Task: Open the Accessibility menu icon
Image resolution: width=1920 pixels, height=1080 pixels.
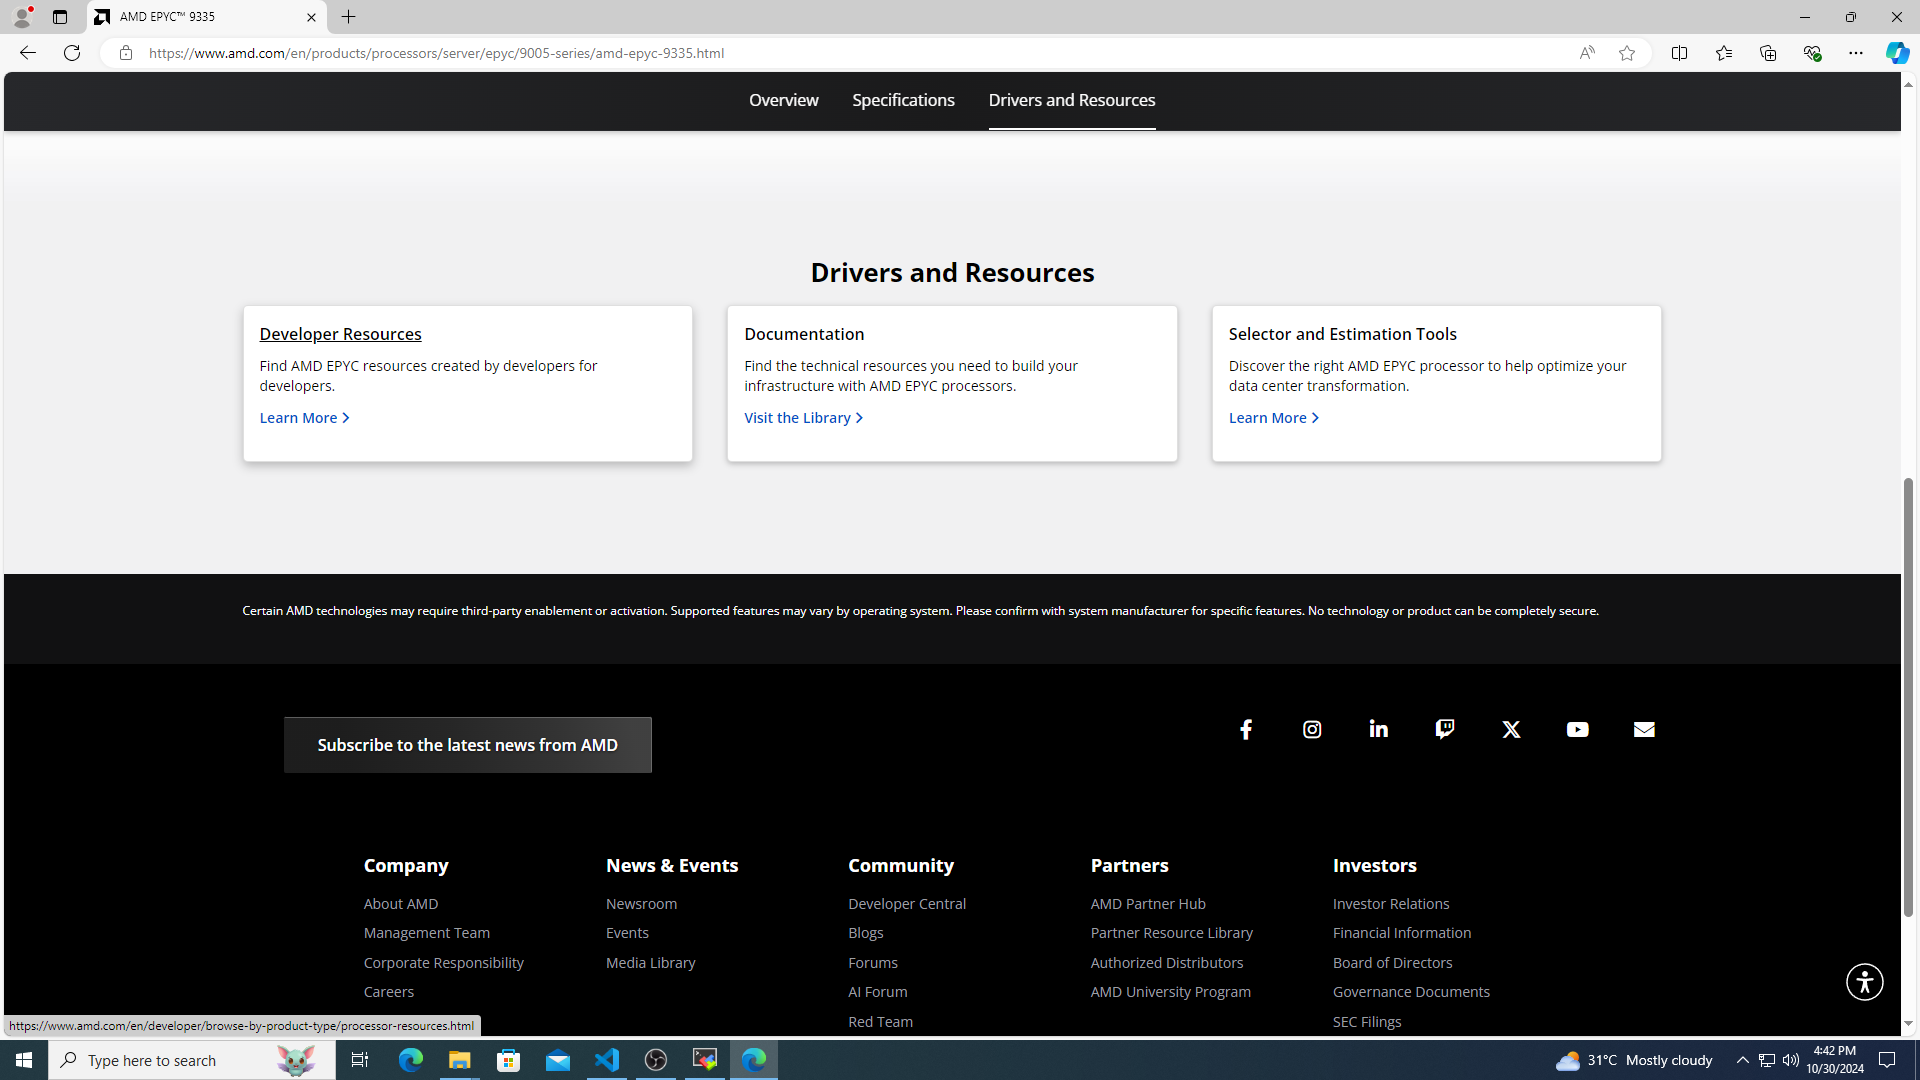Action: point(1864,982)
